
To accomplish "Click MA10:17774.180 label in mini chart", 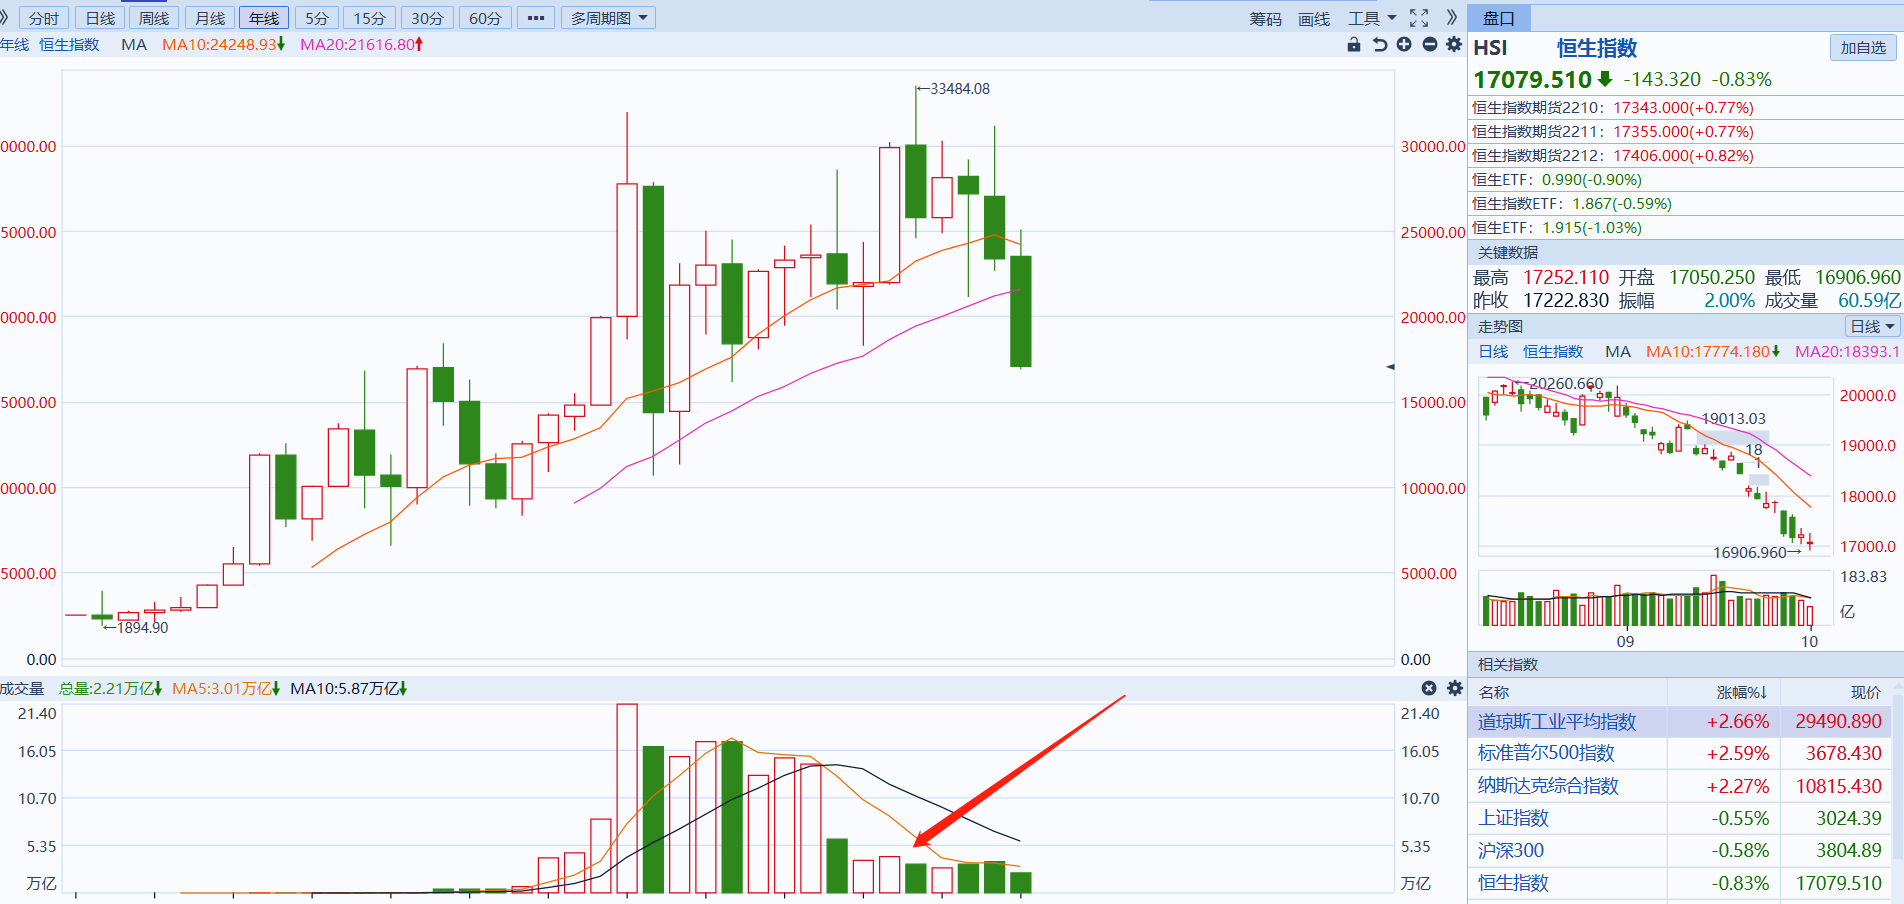I will point(1713,351).
